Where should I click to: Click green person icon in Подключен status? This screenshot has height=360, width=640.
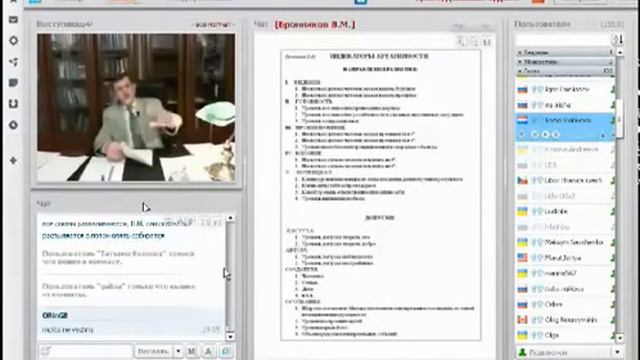click(522, 352)
